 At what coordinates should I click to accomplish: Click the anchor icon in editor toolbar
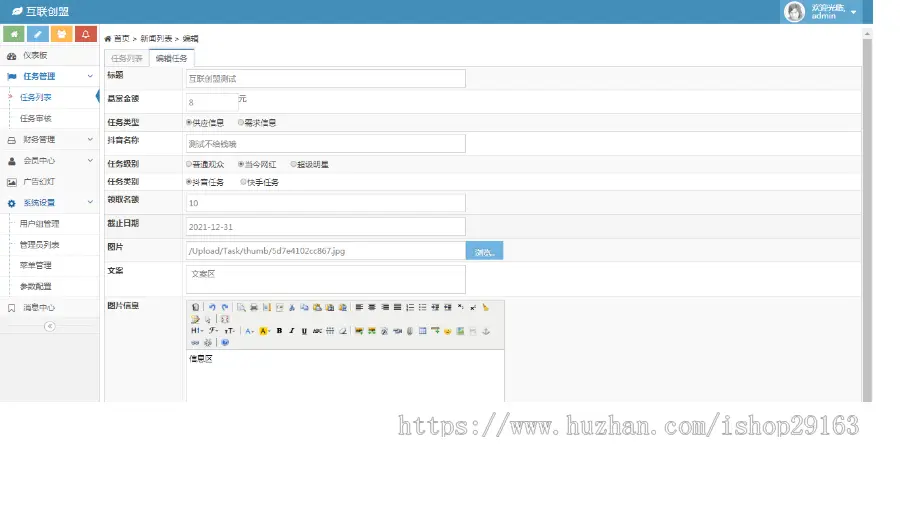click(x=486, y=331)
